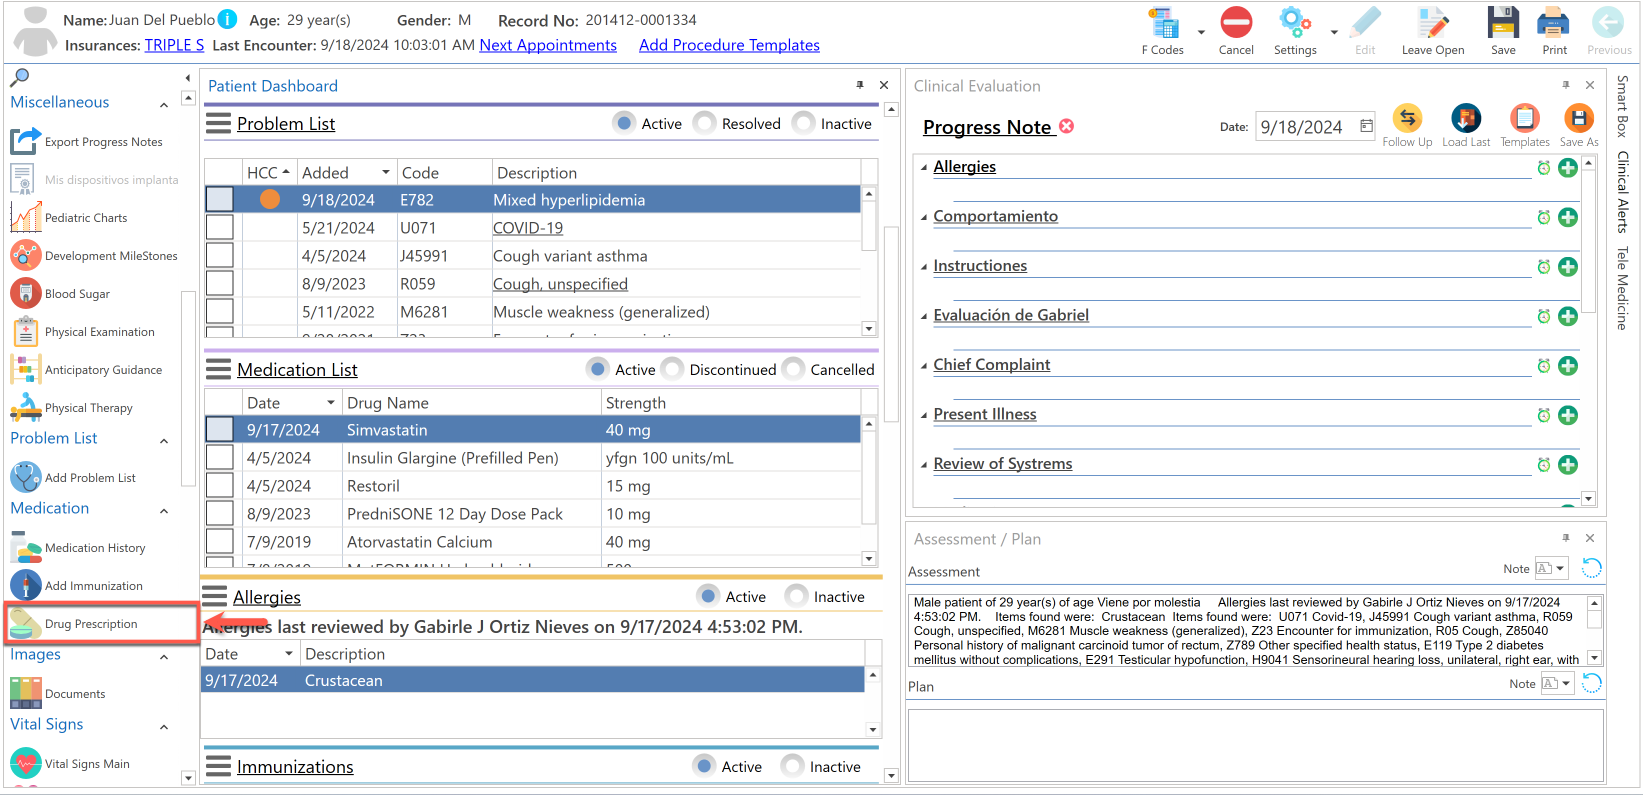The height and width of the screenshot is (795, 1643).
Task: Collapse the Medication sidebar group
Action: (x=164, y=510)
